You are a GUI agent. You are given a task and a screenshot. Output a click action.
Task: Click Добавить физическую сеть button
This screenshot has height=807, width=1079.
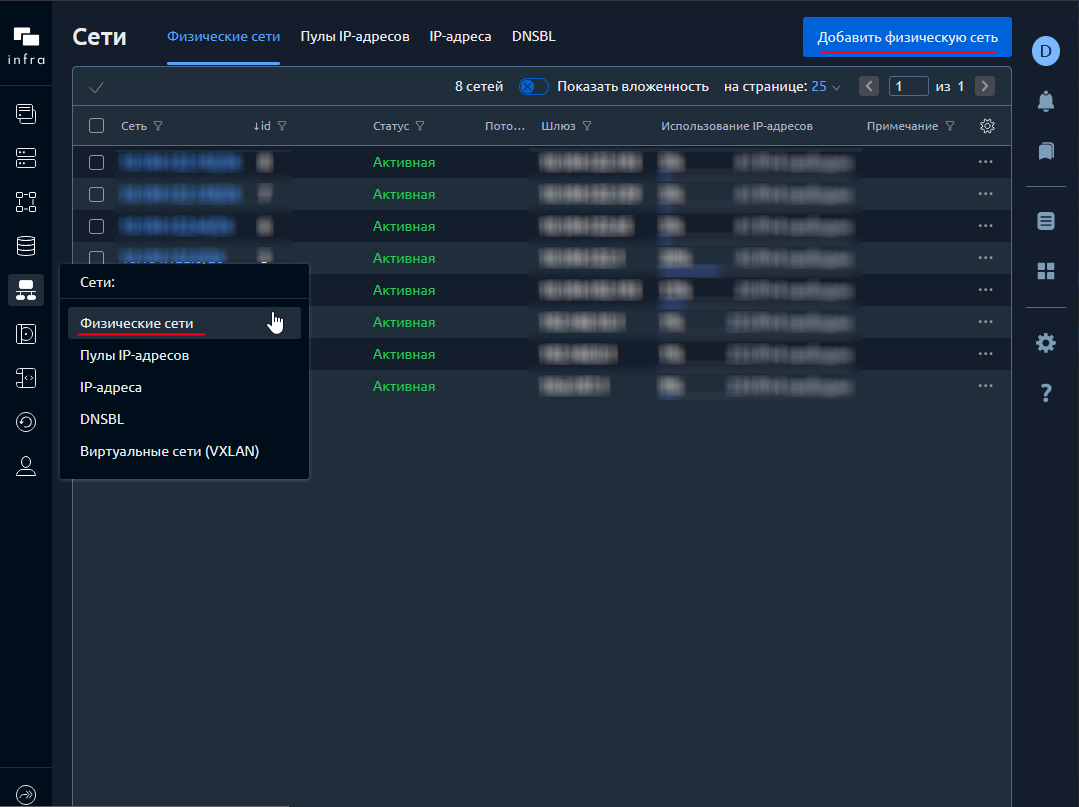pos(907,37)
